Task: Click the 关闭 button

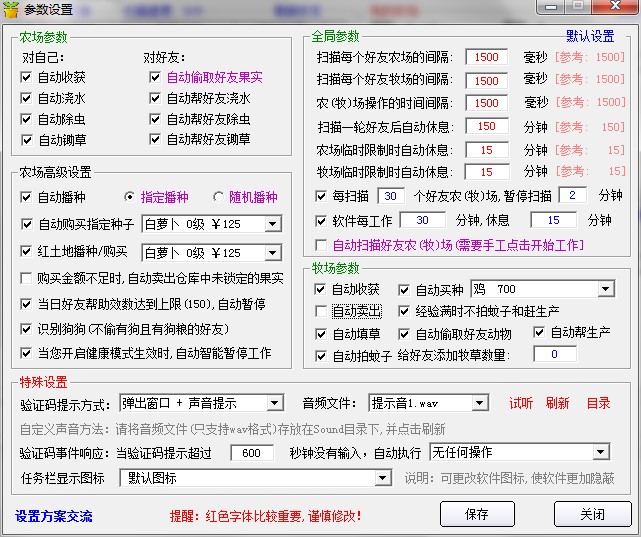Action: click(592, 514)
